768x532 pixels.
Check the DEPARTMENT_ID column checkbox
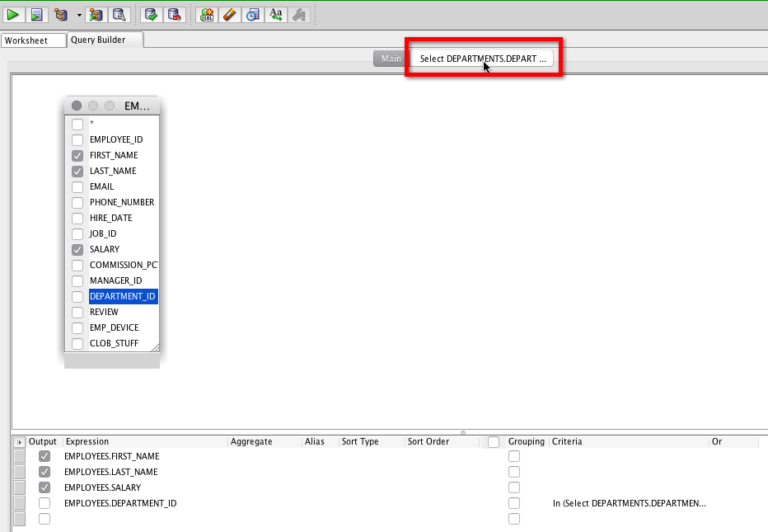coord(77,296)
